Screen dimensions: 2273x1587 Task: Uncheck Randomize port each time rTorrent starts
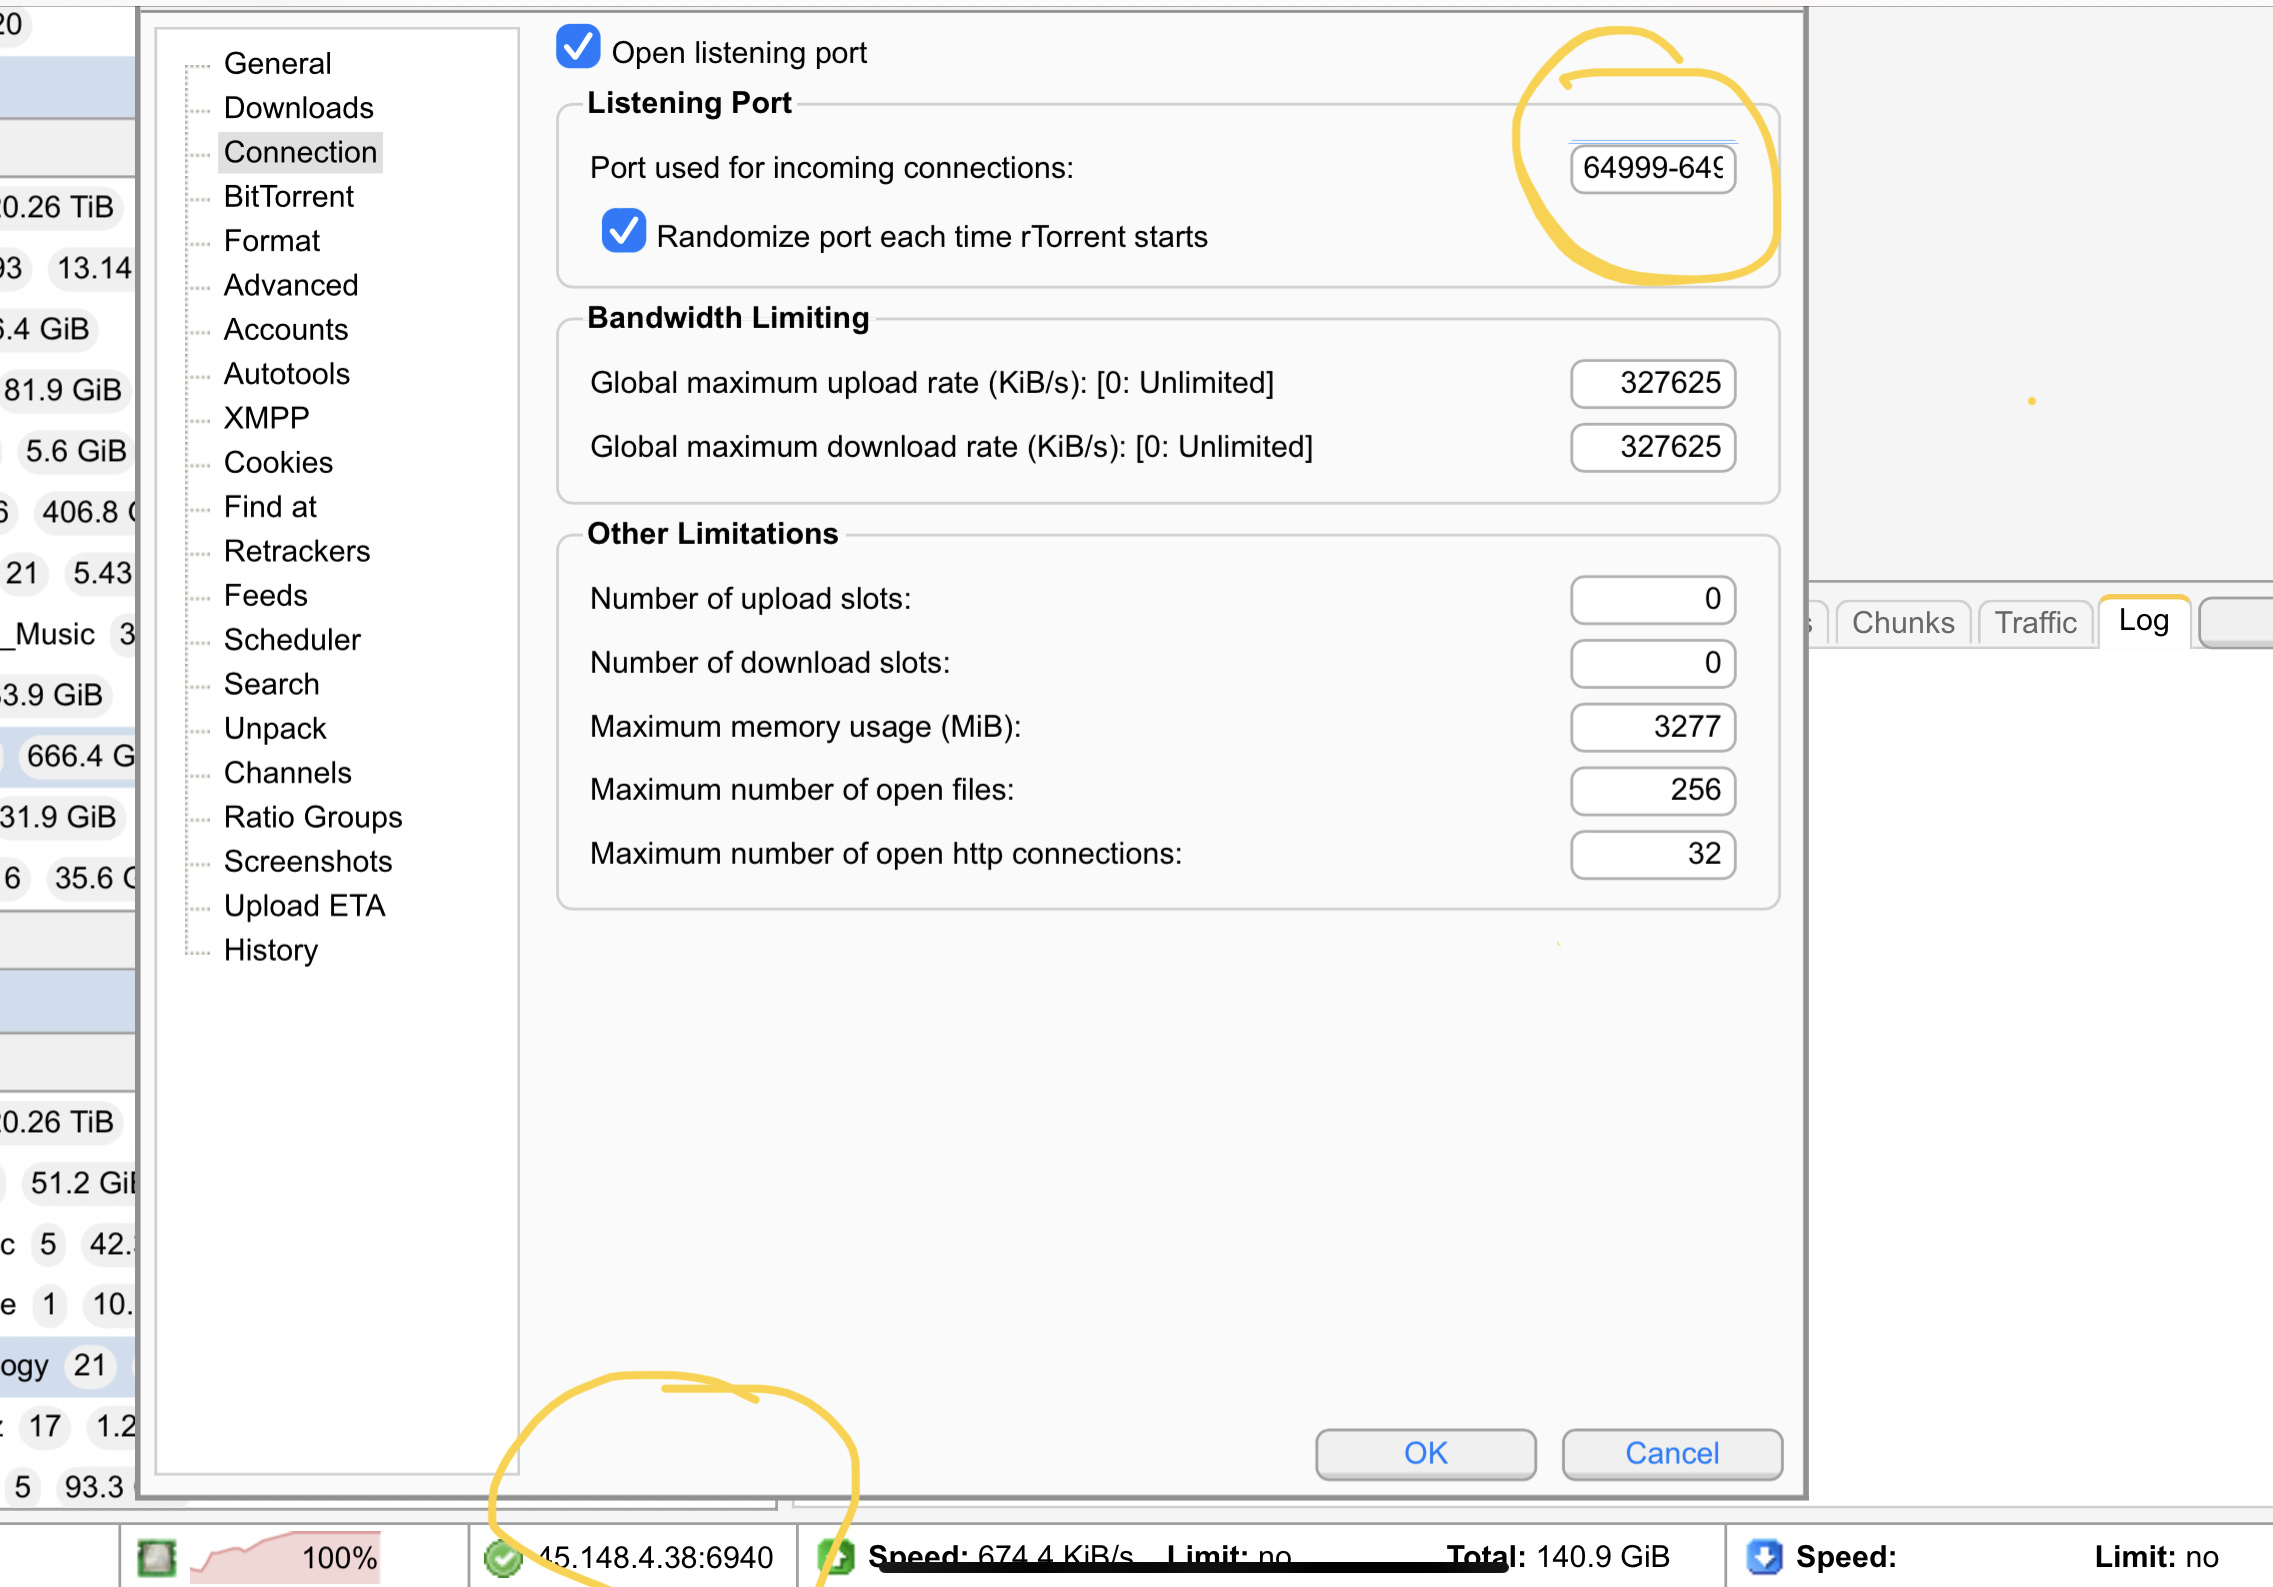(x=624, y=232)
